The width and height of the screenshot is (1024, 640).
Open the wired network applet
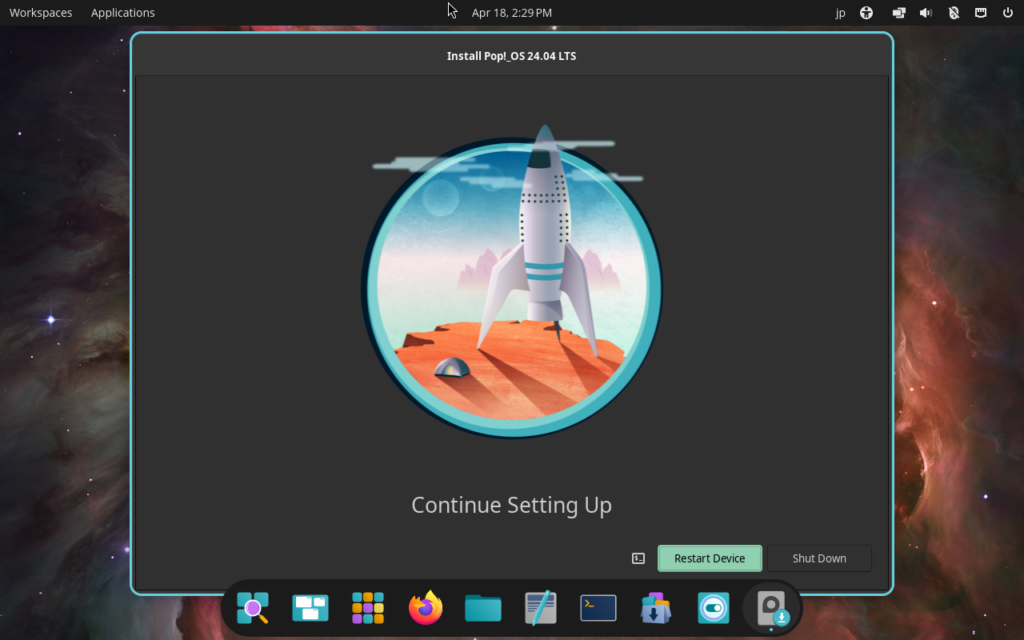981,13
